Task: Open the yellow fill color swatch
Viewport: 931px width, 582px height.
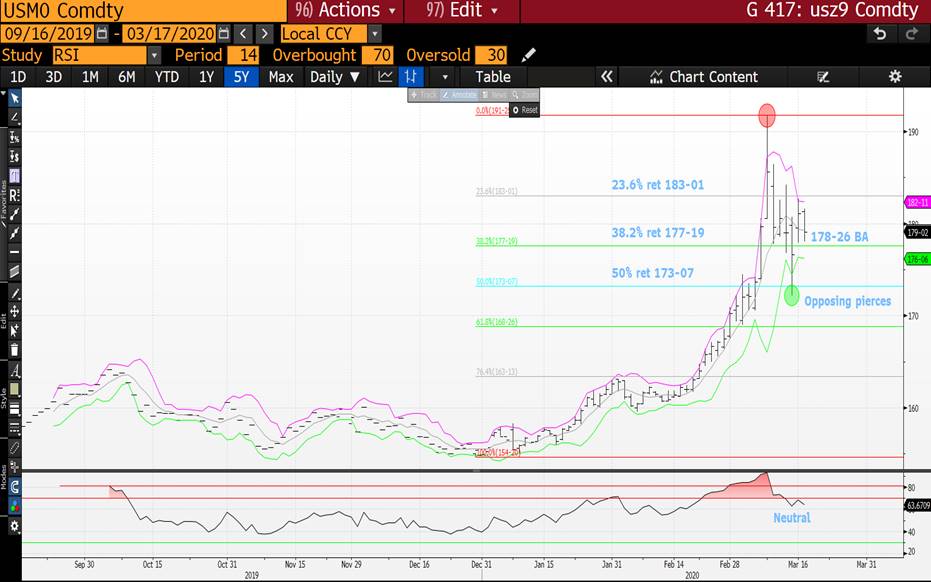Action: [14, 390]
